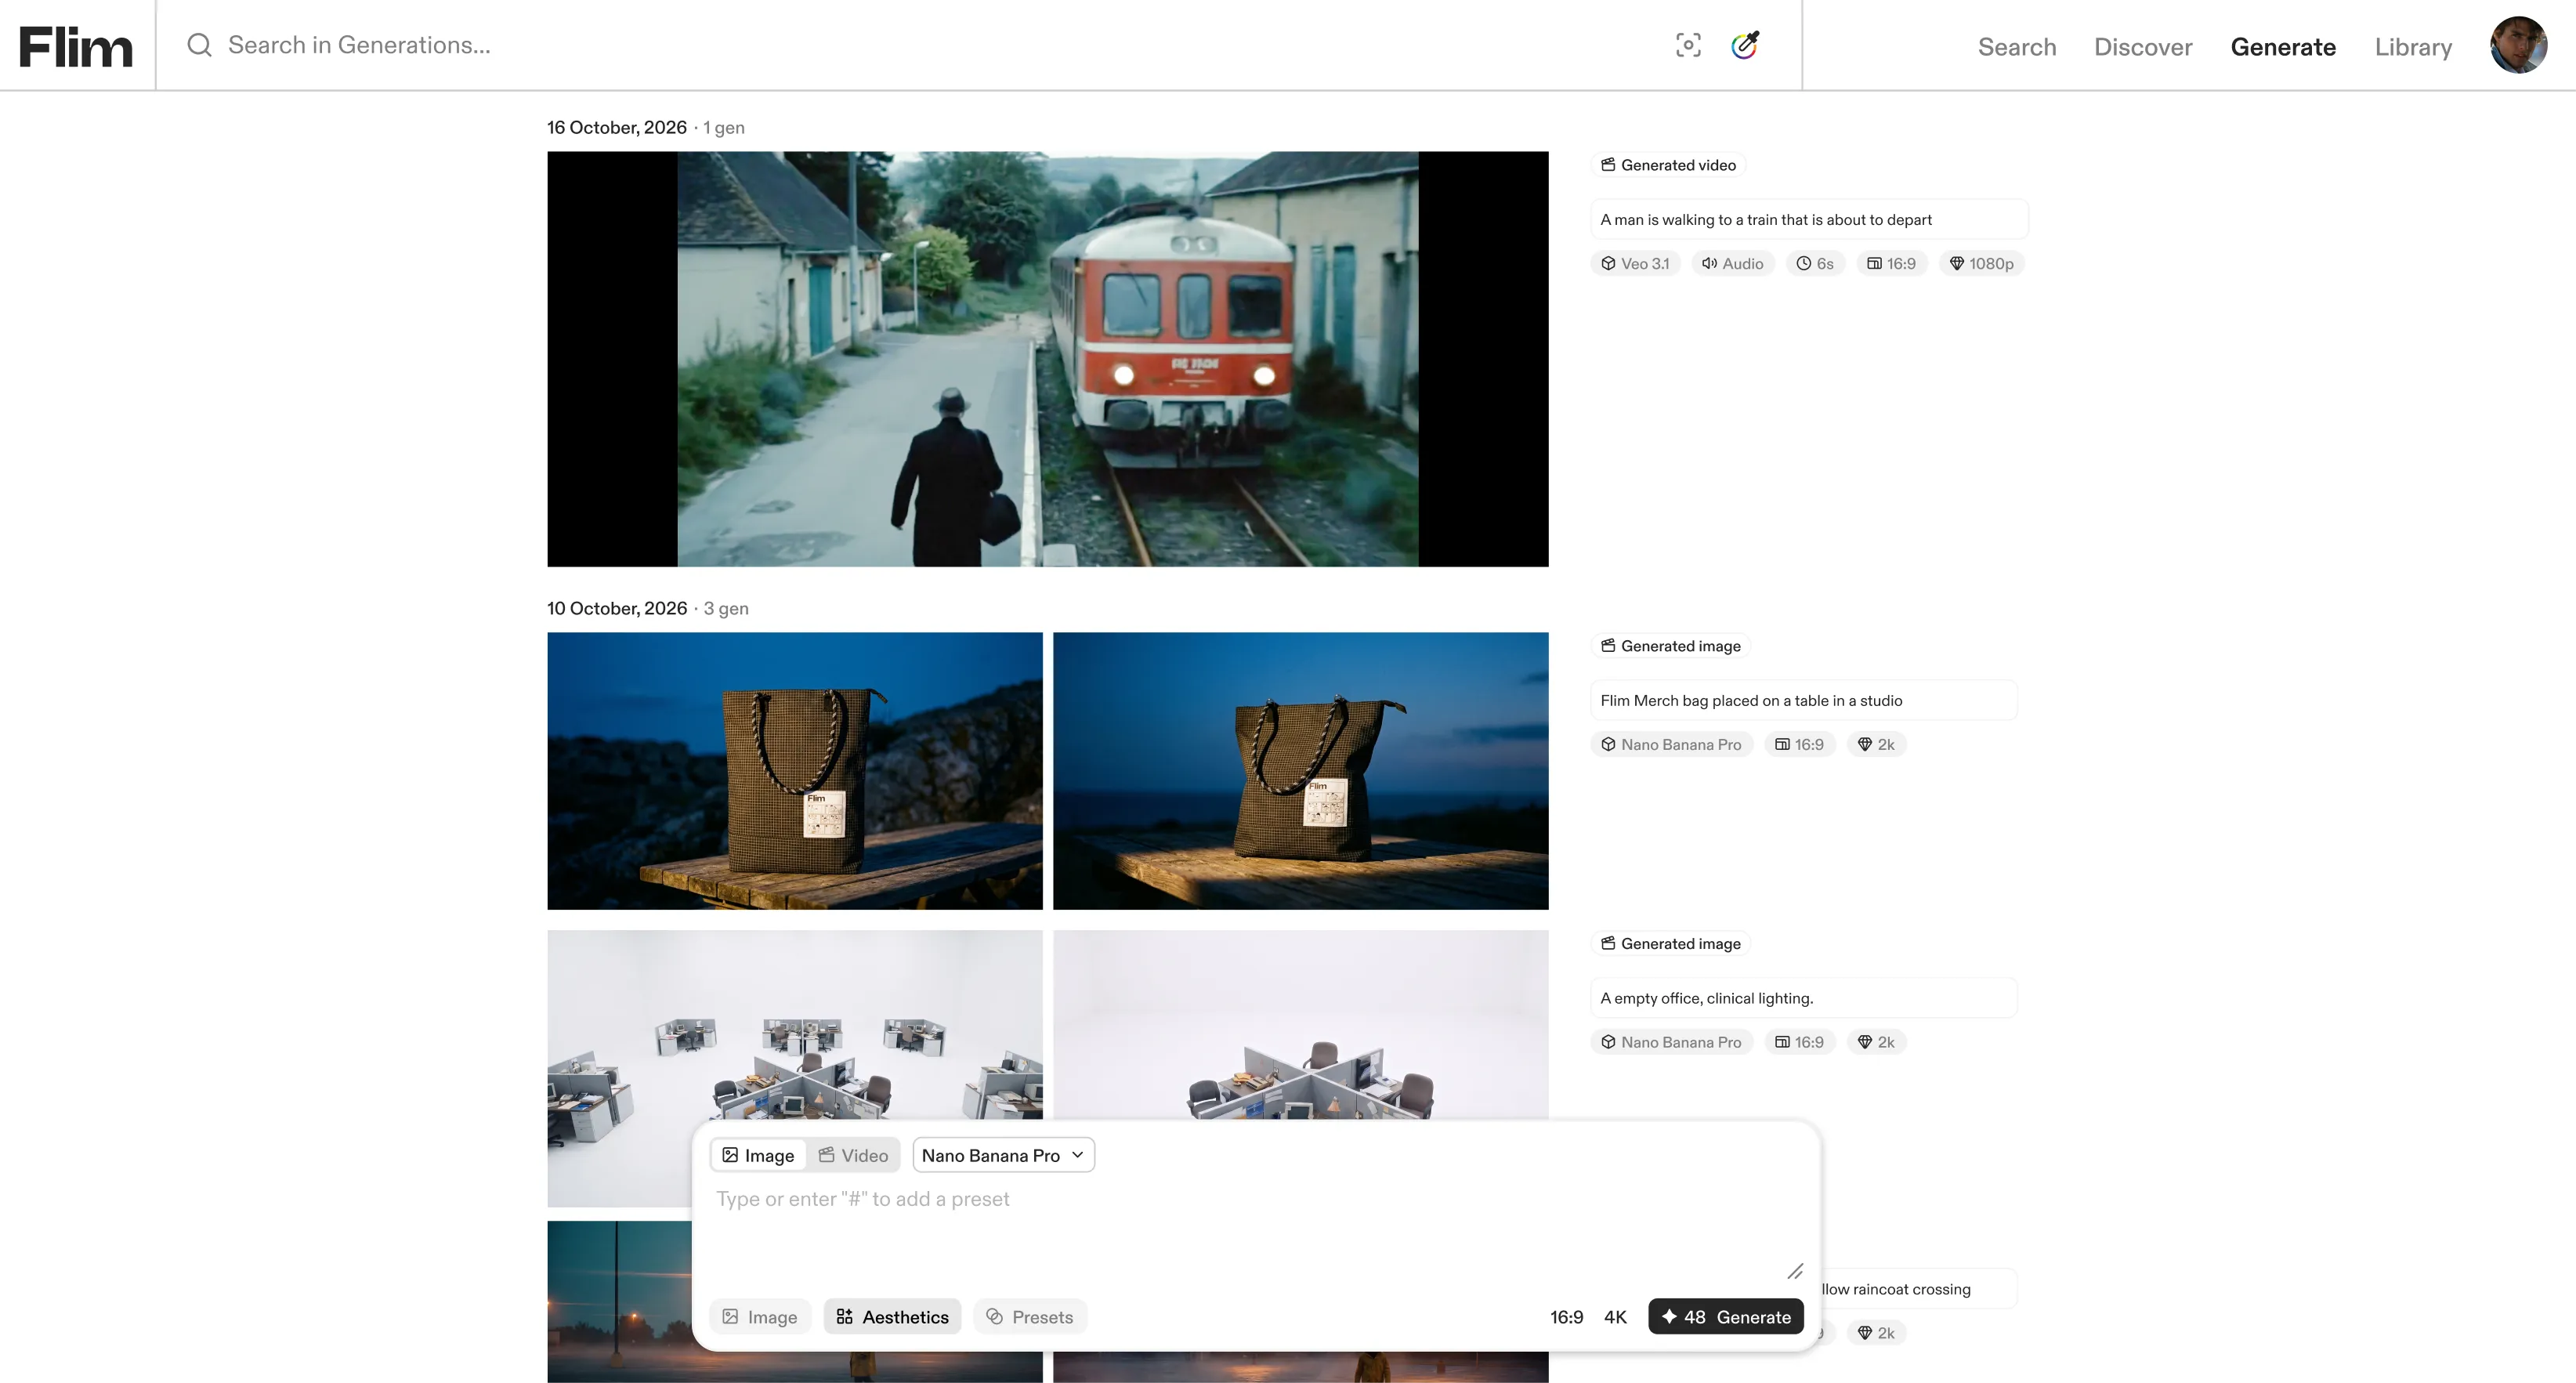Open the Generate tab

[x=2283, y=47]
